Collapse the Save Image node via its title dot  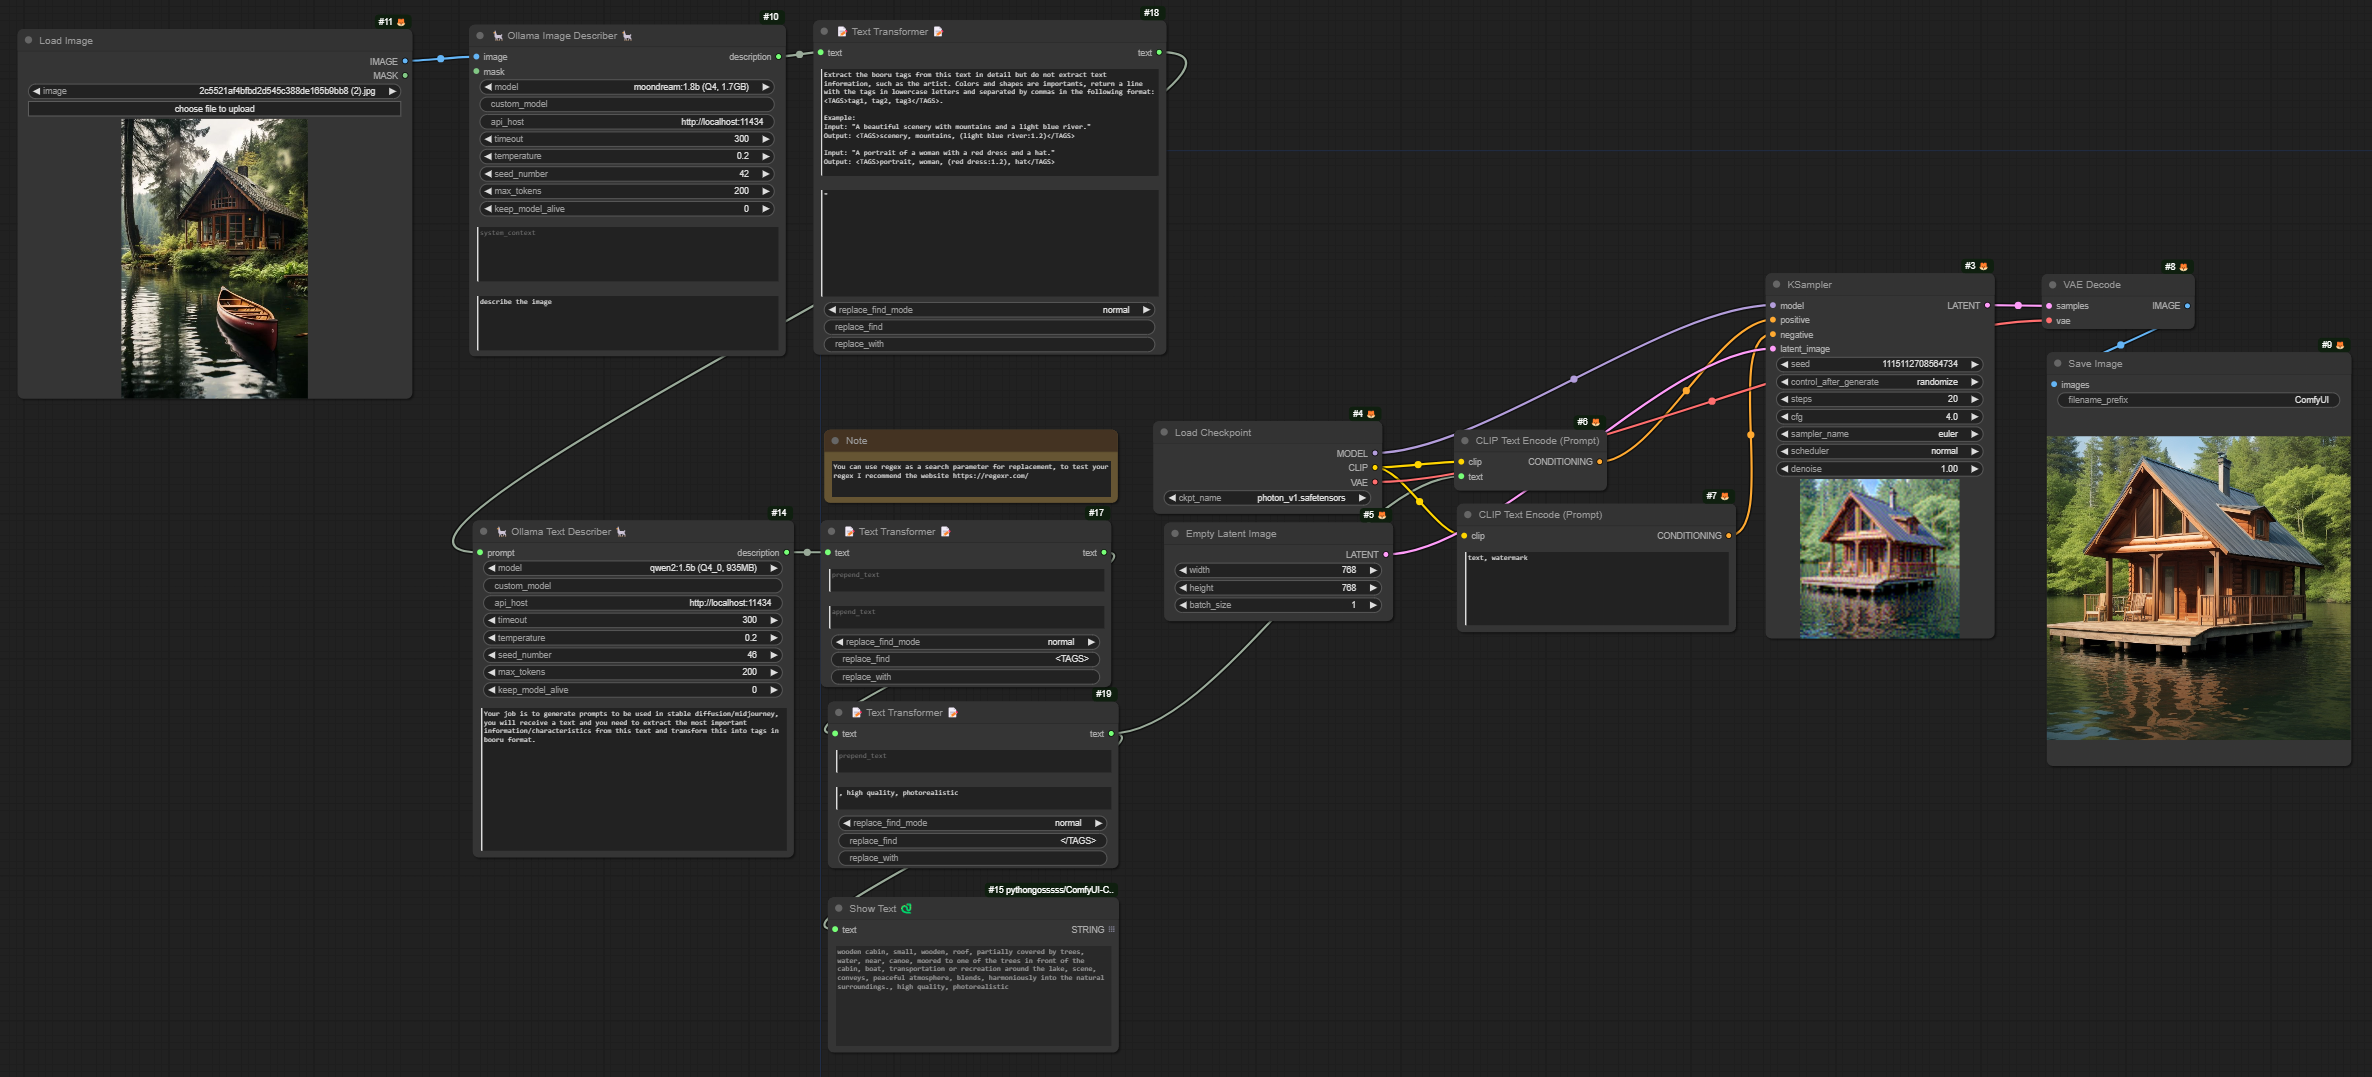[2058, 364]
